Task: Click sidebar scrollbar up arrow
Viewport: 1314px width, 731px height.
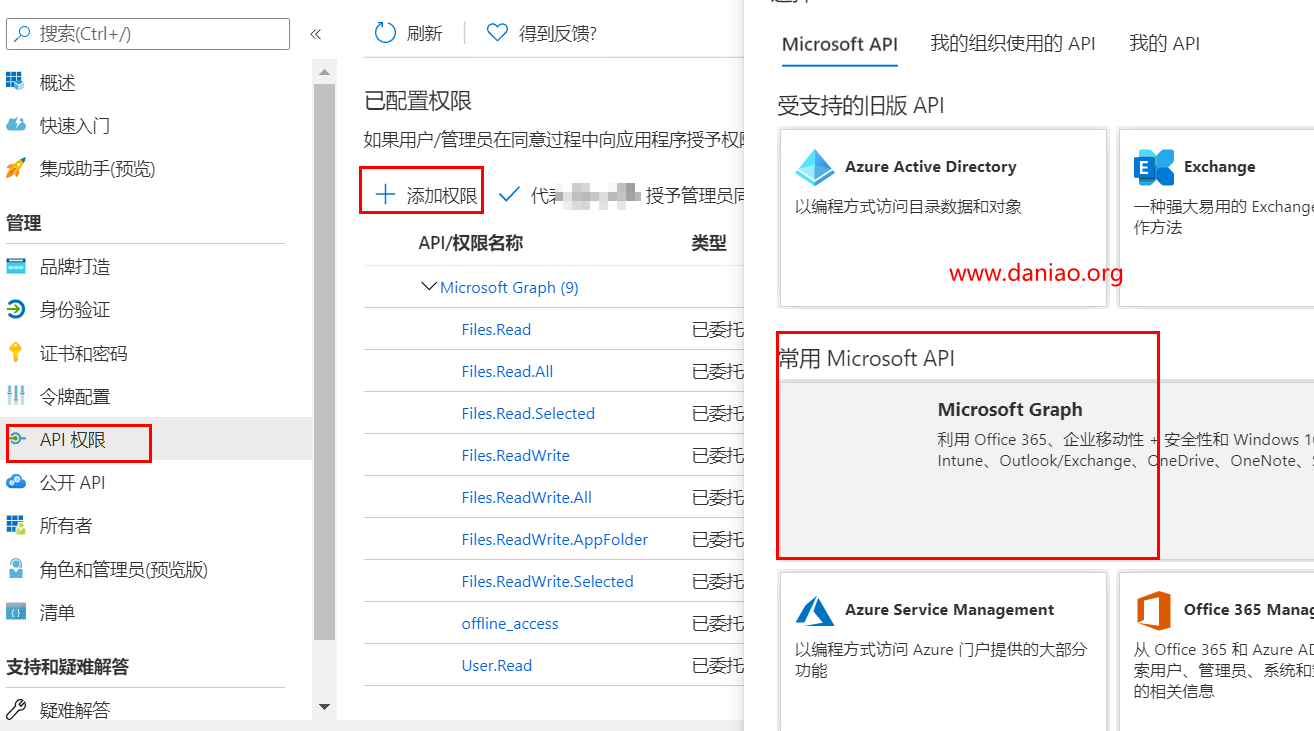Action: coord(324,71)
